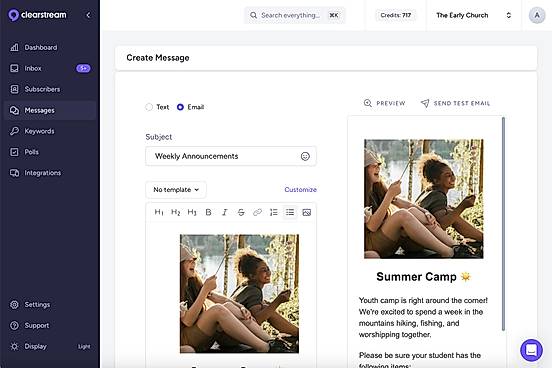Click the Weekly Announcements subject field
Image resolution: width=552 pixels, height=368 pixels.
[231, 156]
